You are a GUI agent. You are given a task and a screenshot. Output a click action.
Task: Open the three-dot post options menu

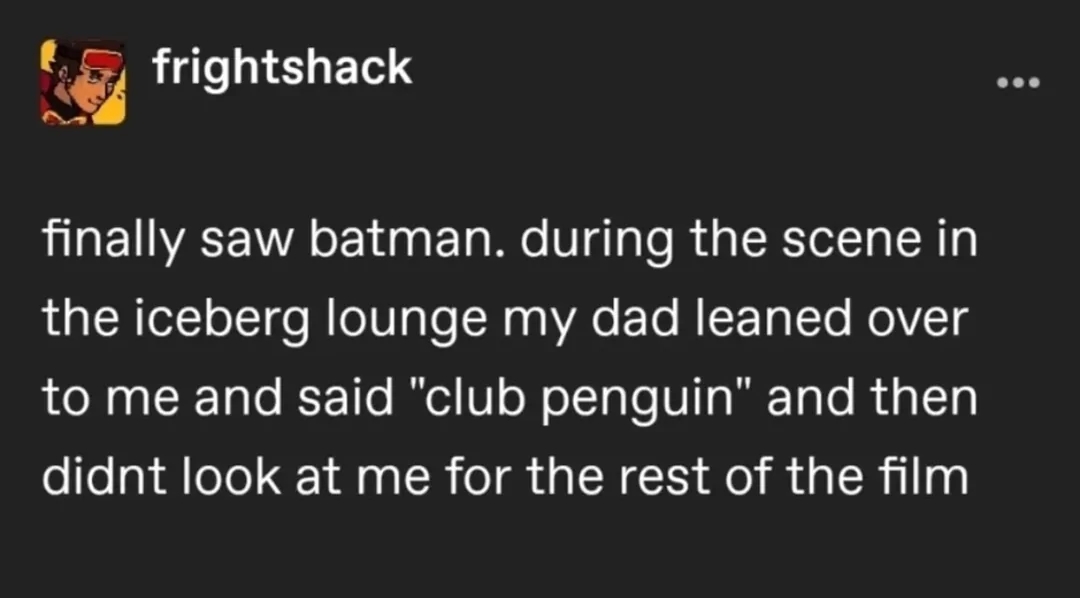coord(1019,83)
